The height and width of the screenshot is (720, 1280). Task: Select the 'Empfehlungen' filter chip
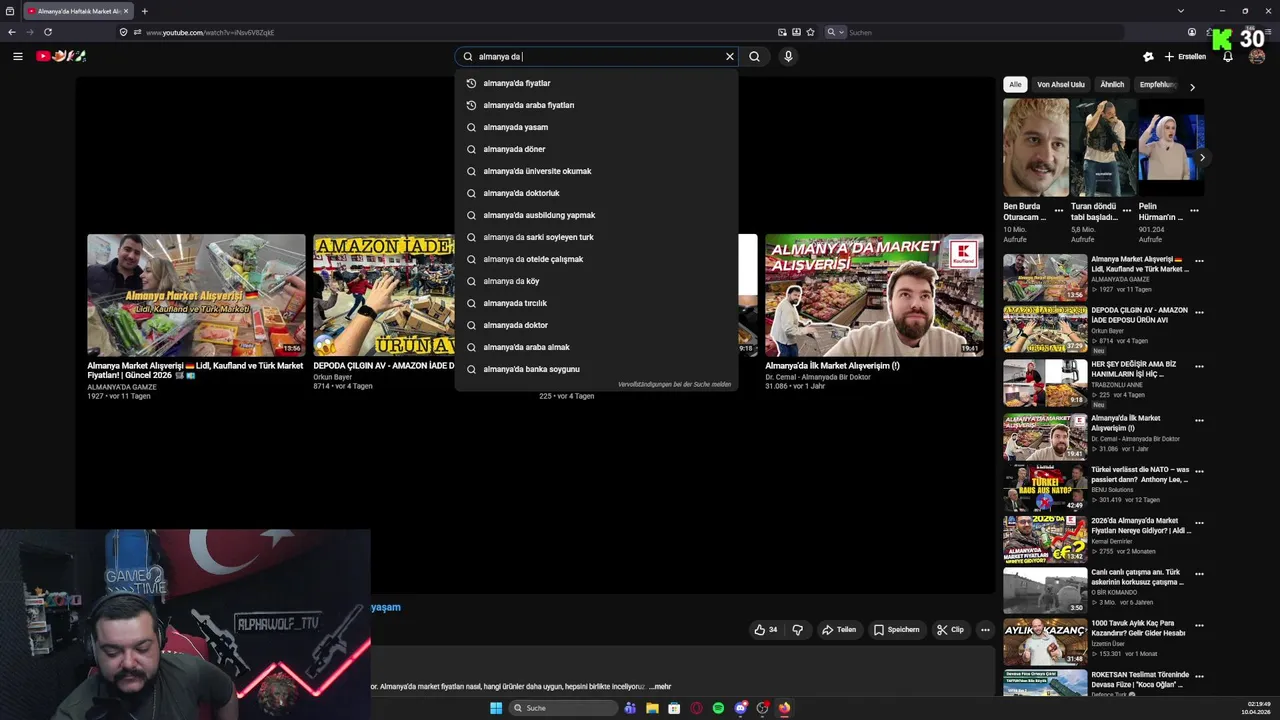point(1157,85)
